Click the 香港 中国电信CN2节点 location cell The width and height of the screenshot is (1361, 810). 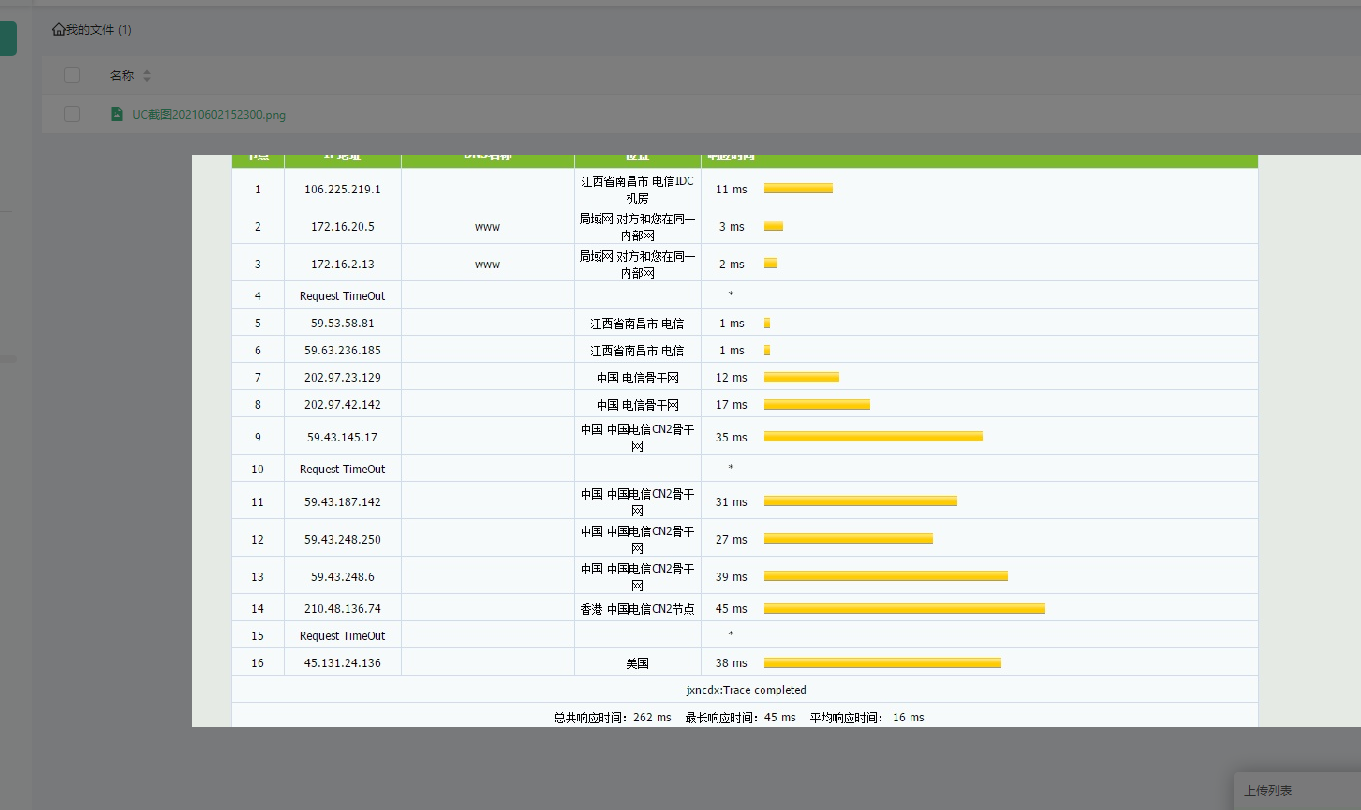tap(637, 608)
